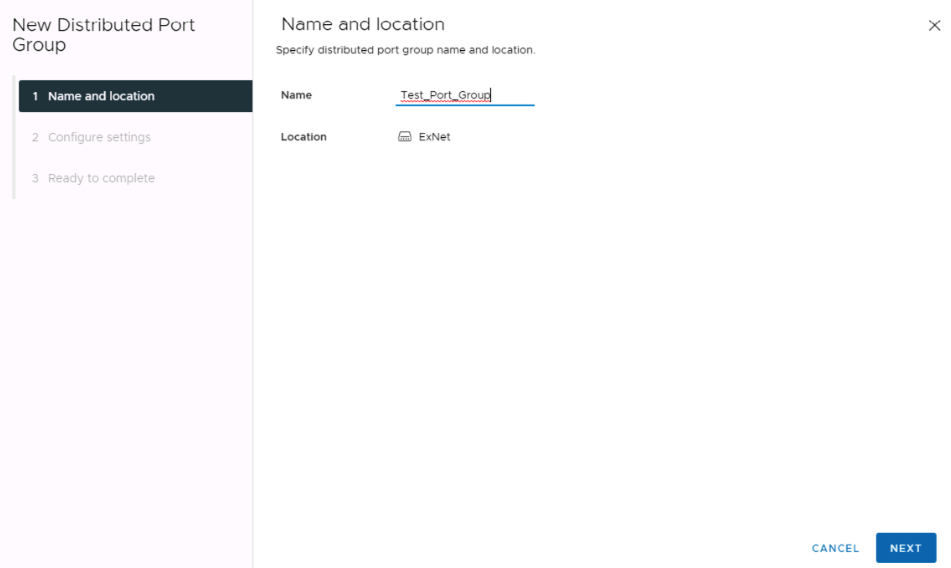This screenshot has height=568, width=951.
Task: Click the Location label
Action: 303,137
